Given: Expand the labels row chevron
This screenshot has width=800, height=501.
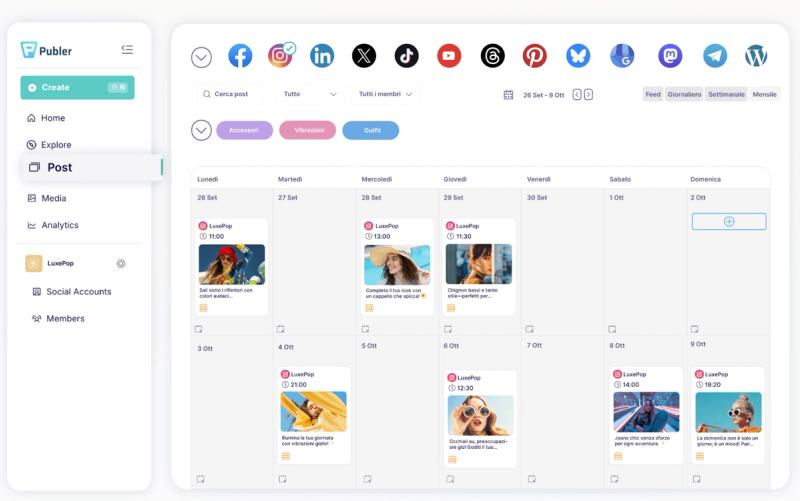Looking at the screenshot, I should click(202, 130).
